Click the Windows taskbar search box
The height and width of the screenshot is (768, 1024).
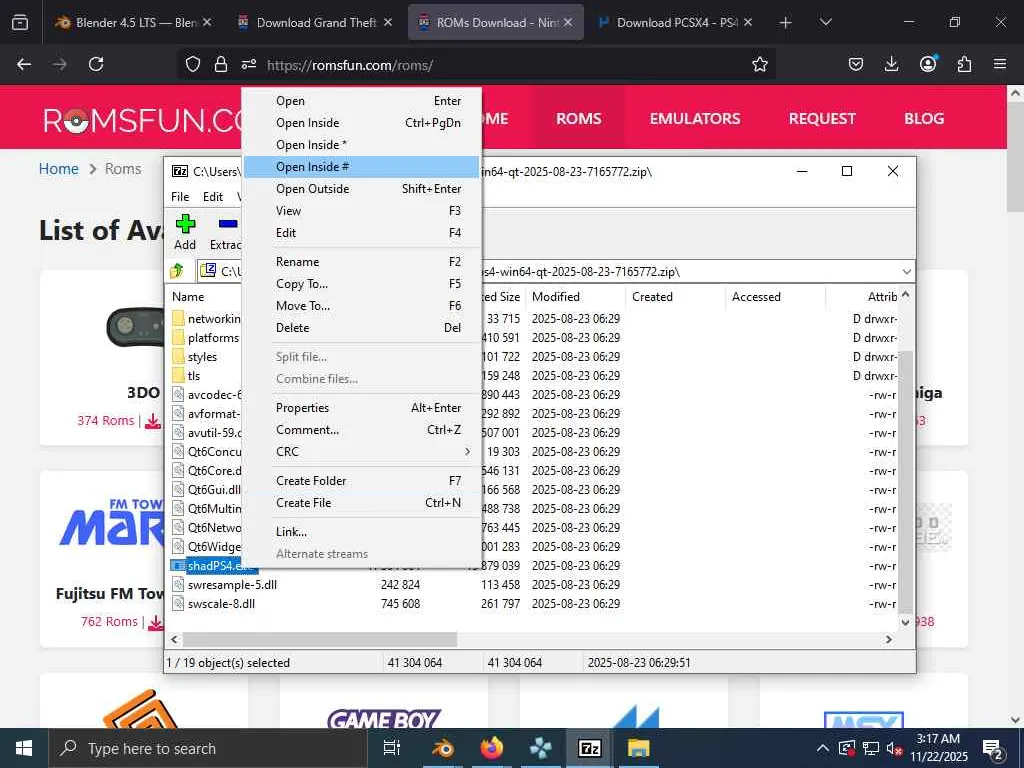coord(208,748)
